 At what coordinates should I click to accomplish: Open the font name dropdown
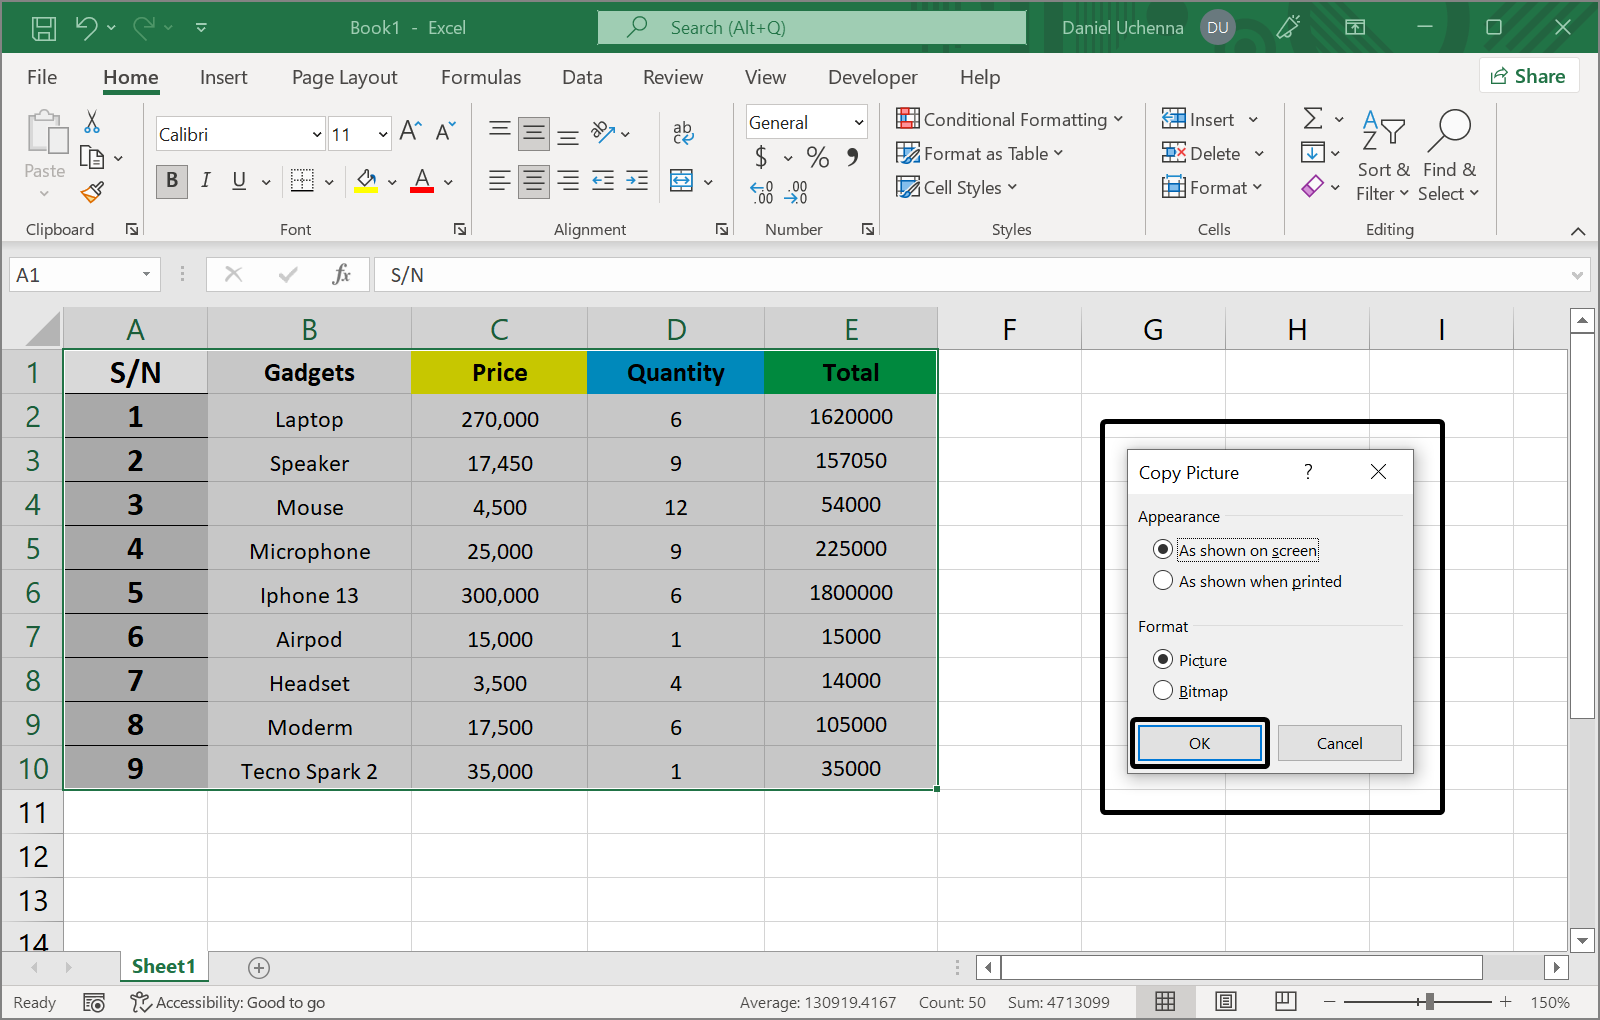(x=316, y=133)
